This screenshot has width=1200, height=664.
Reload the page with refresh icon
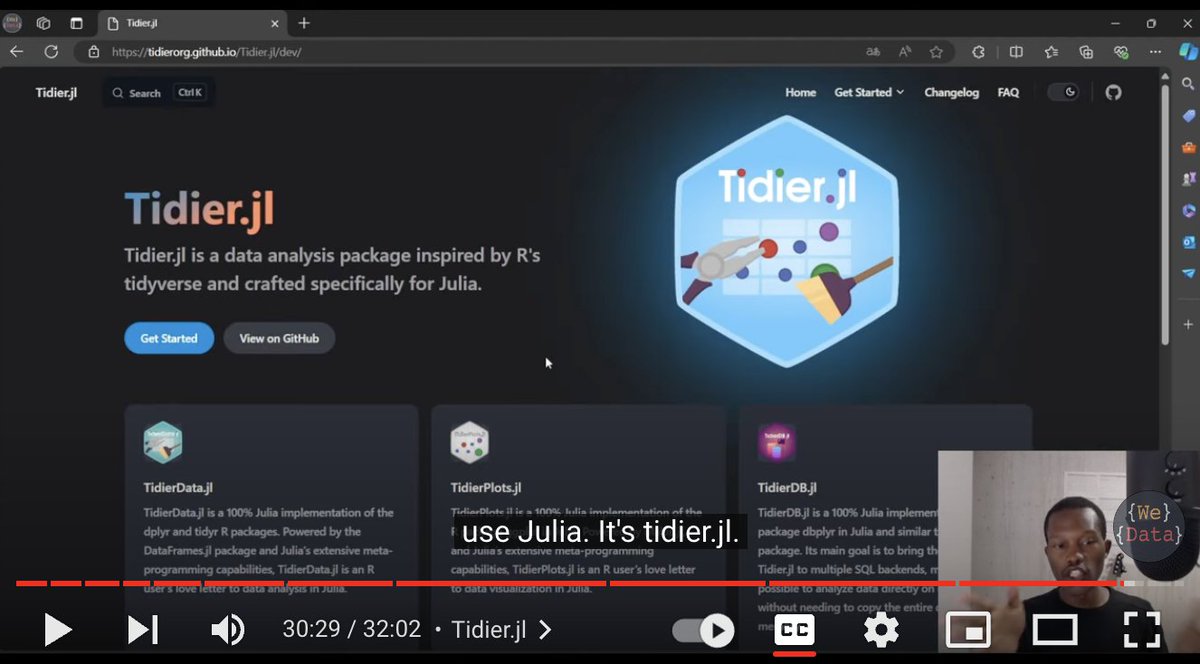(x=51, y=52)
